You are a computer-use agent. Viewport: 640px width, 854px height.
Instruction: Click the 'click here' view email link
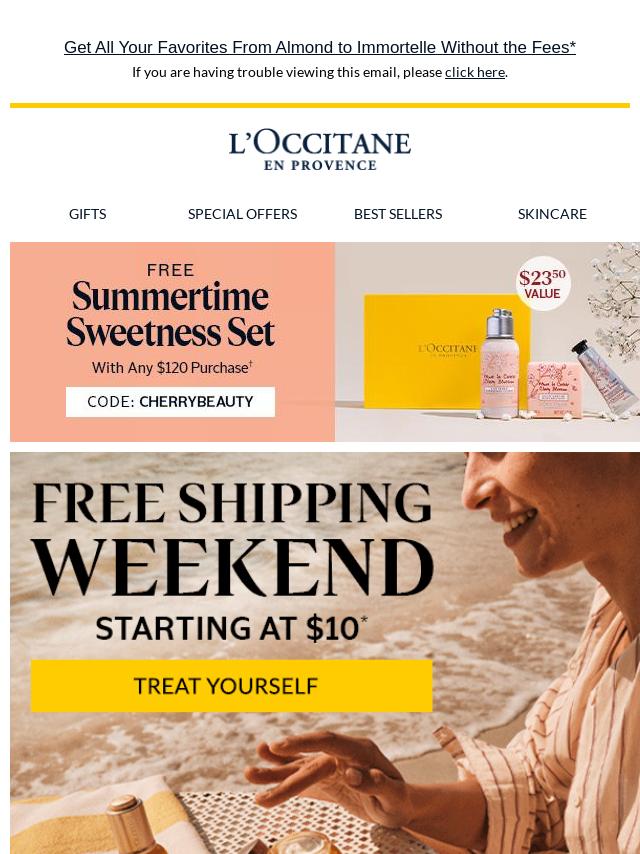pyautogui.click(x=474, y=72)
